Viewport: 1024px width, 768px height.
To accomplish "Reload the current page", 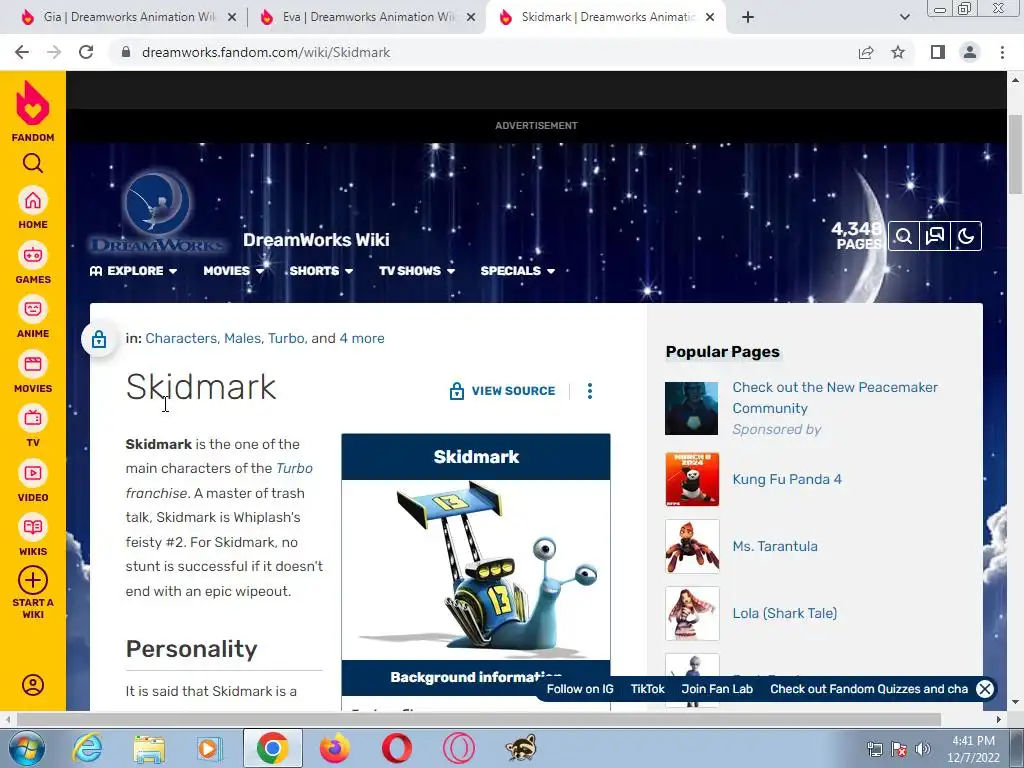I will coord(86,52).
